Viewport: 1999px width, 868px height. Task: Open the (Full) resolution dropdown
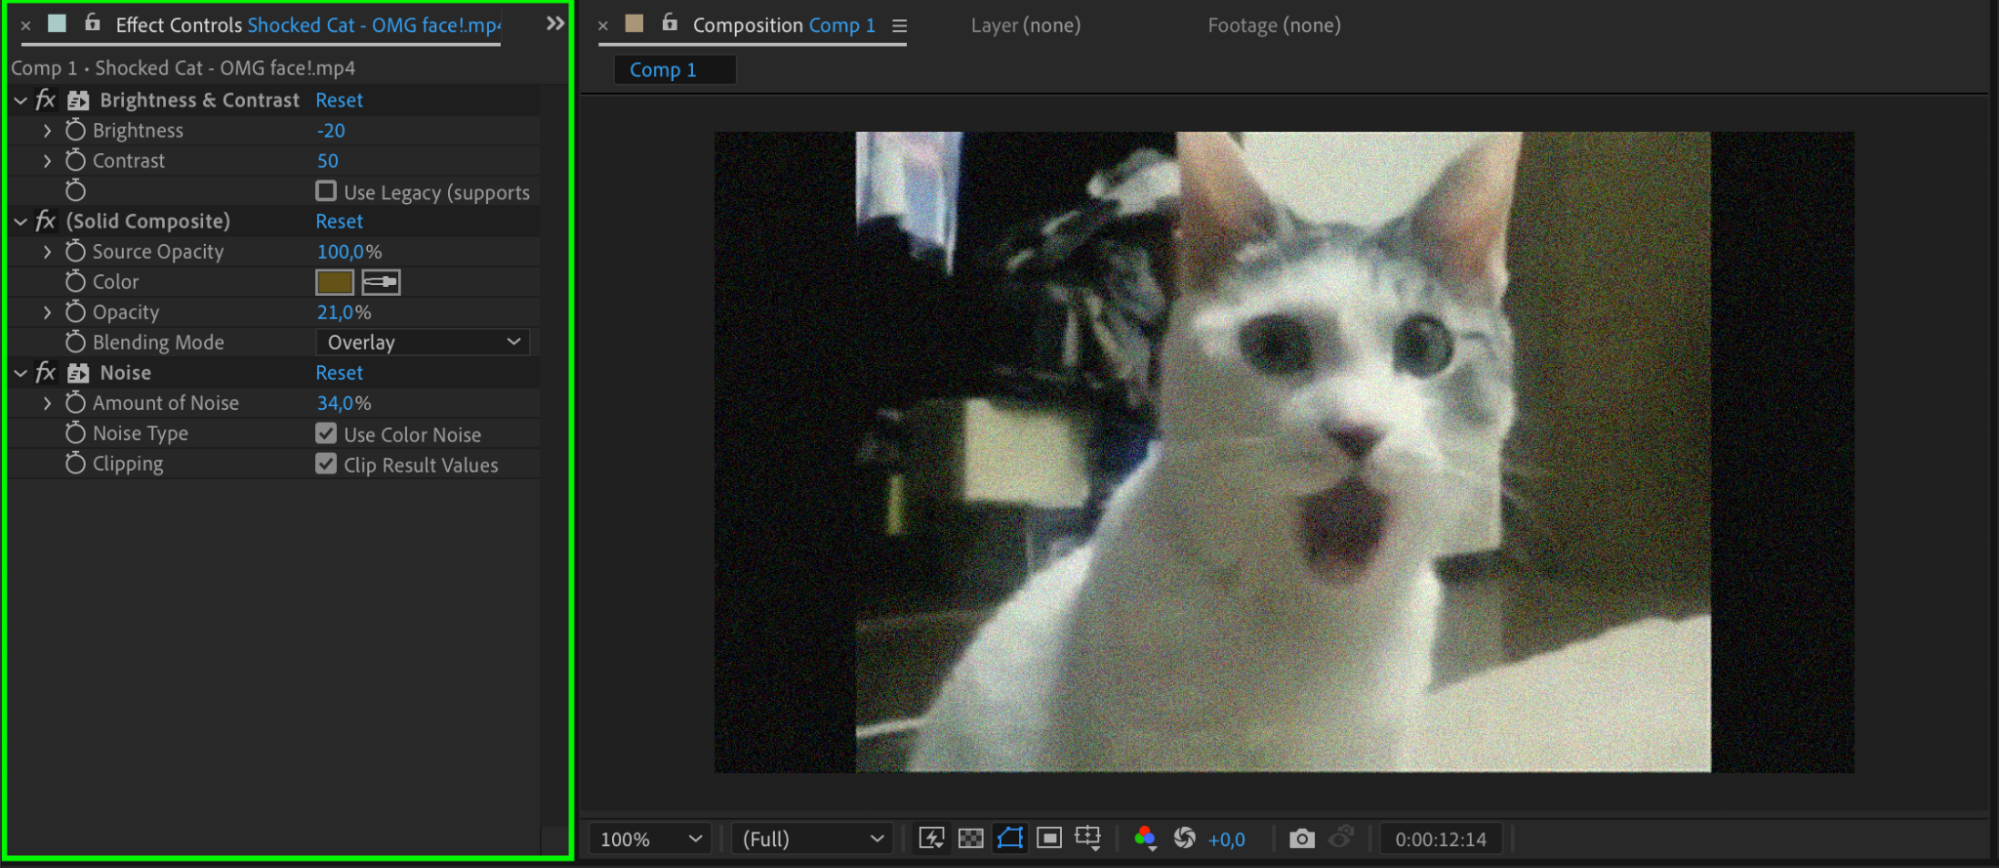[x=812, y=839]
